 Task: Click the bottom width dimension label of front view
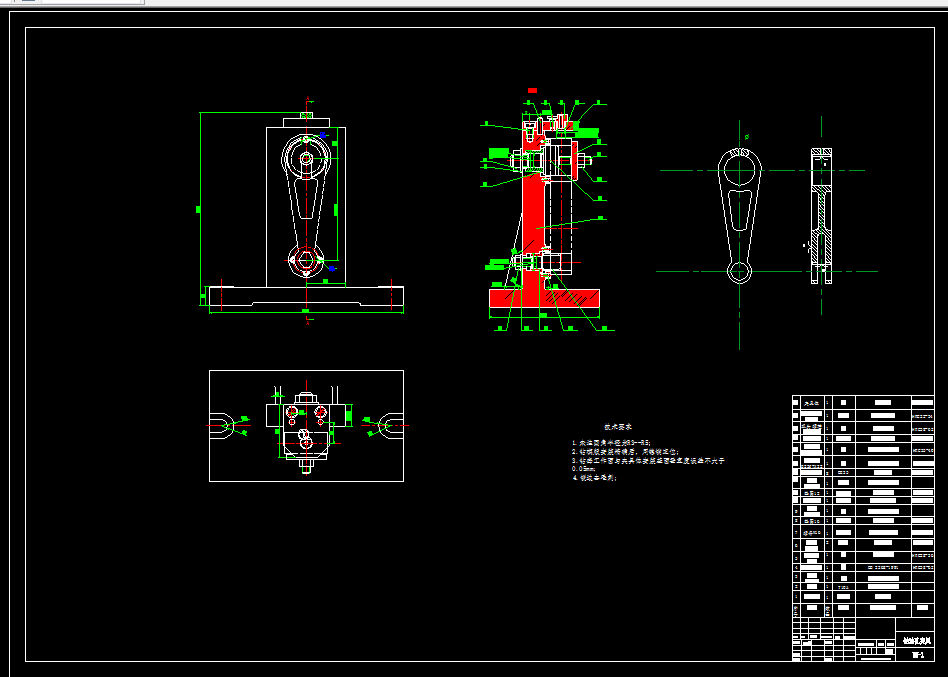click(306, 311)
